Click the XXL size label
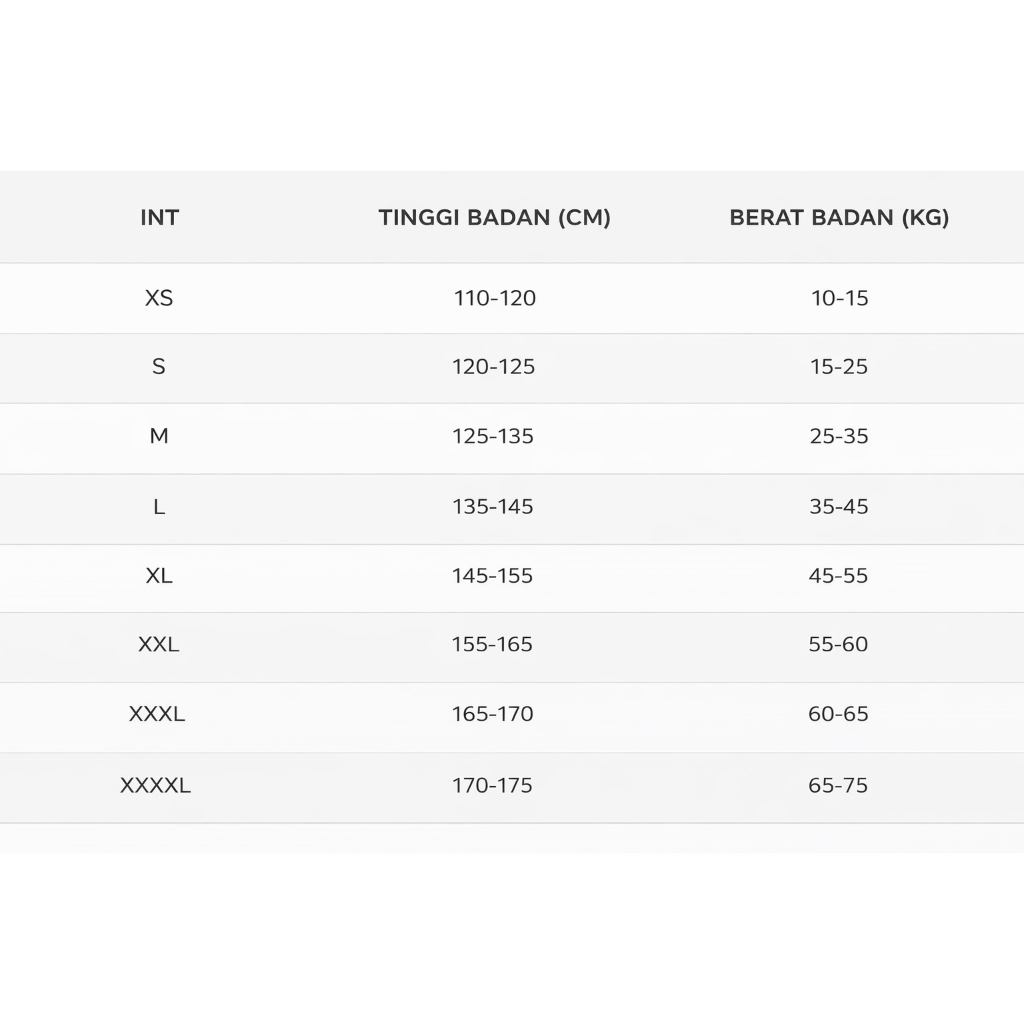 pyautogui.click(x=159, y=645)
